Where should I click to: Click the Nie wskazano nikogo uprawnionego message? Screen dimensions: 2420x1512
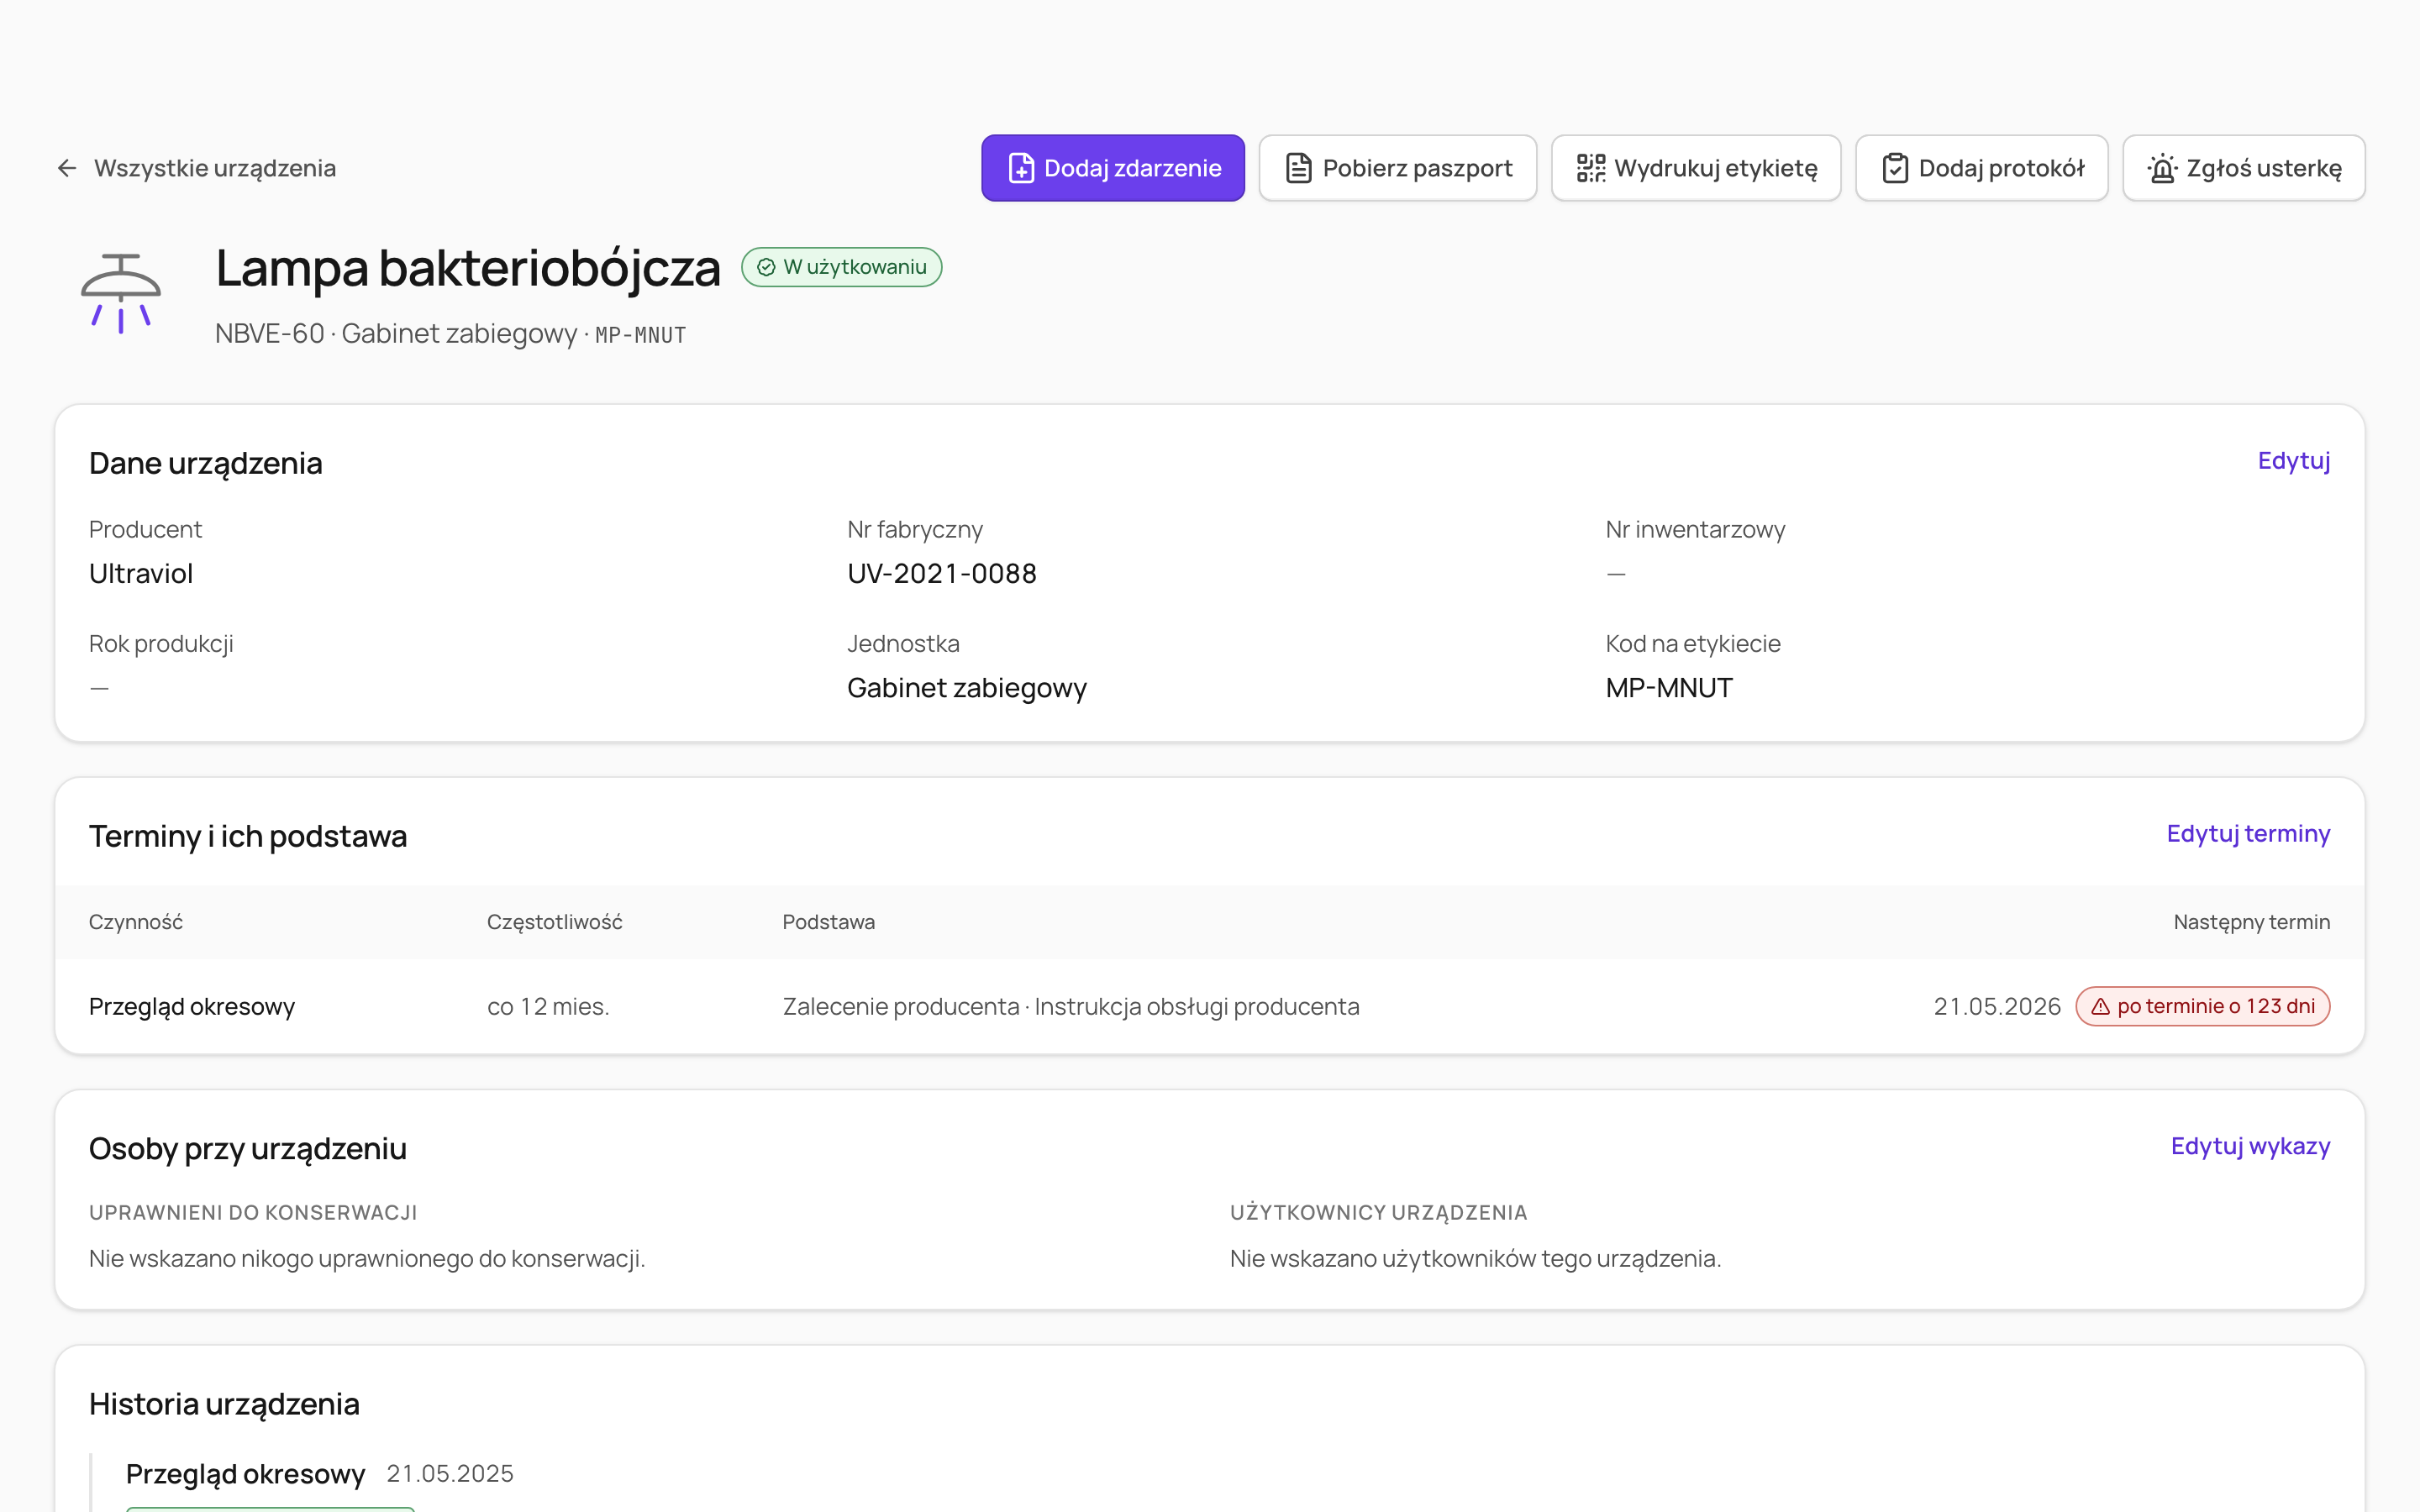click(x=367, y=1259)
